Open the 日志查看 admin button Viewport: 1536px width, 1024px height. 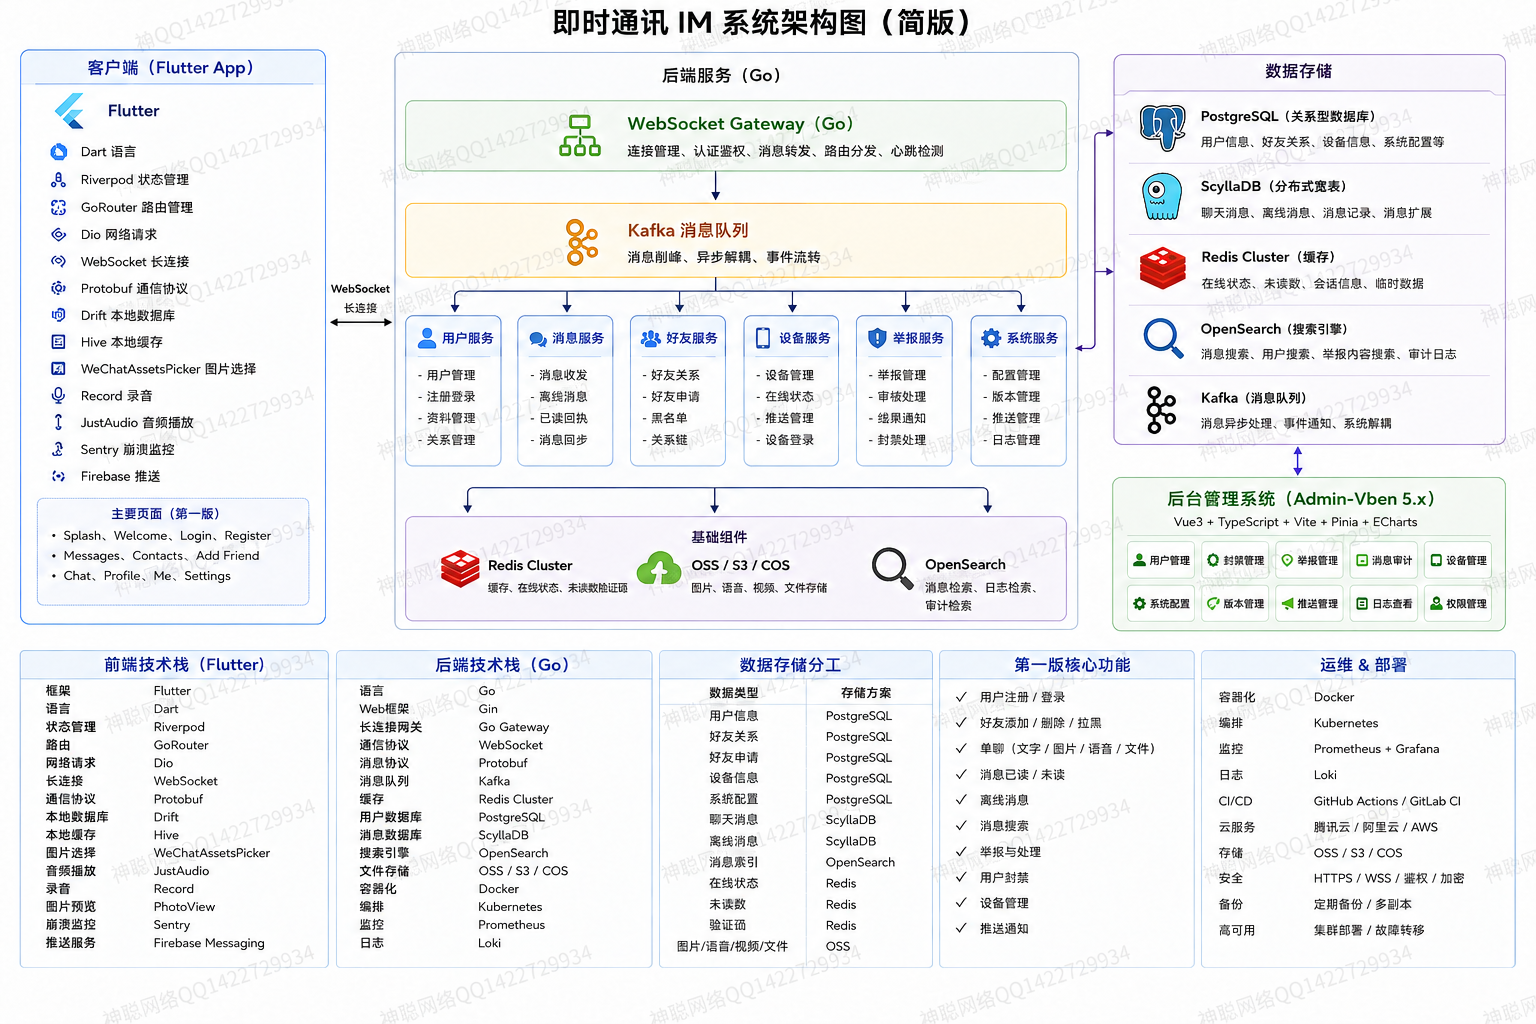[x=1384, y=604]
